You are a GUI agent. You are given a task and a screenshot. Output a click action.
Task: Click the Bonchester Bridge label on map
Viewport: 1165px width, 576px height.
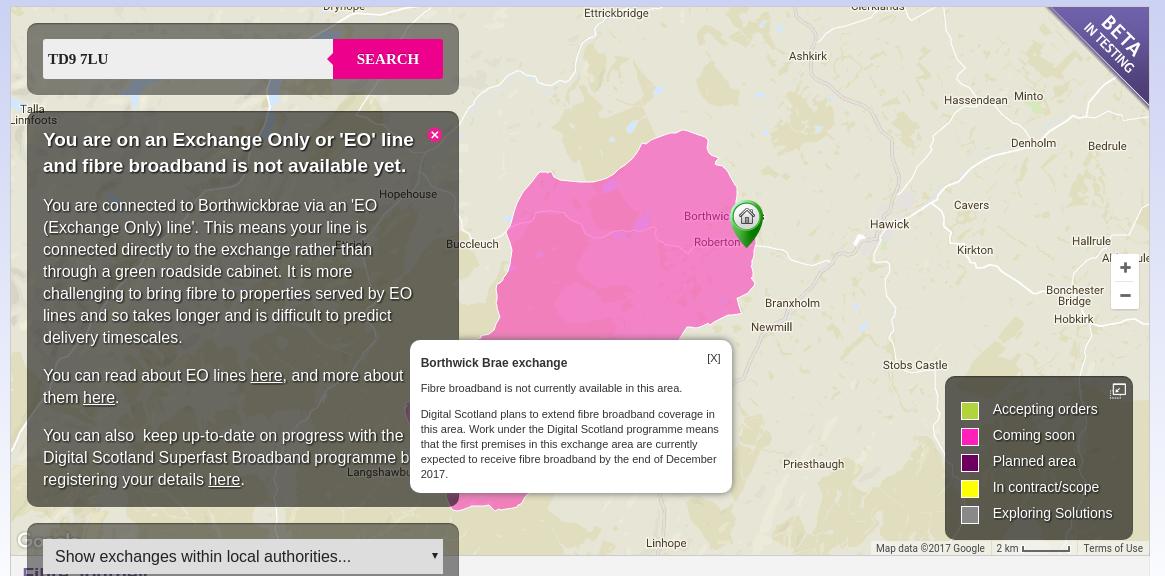pos(1074,295)
